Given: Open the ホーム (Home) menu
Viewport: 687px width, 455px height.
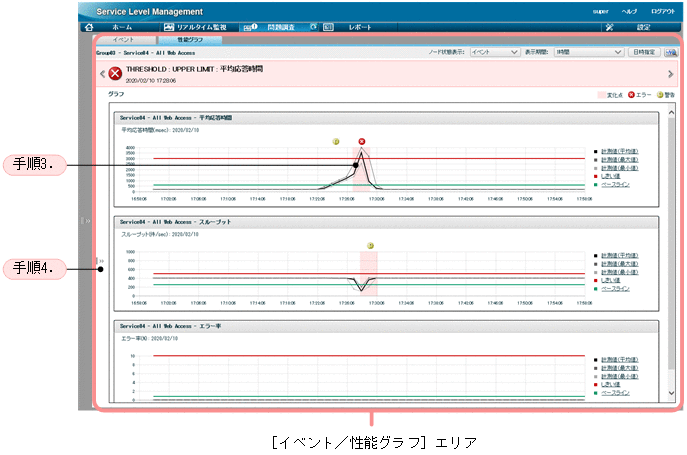Looking at the screenshot, I should (121, 27).
